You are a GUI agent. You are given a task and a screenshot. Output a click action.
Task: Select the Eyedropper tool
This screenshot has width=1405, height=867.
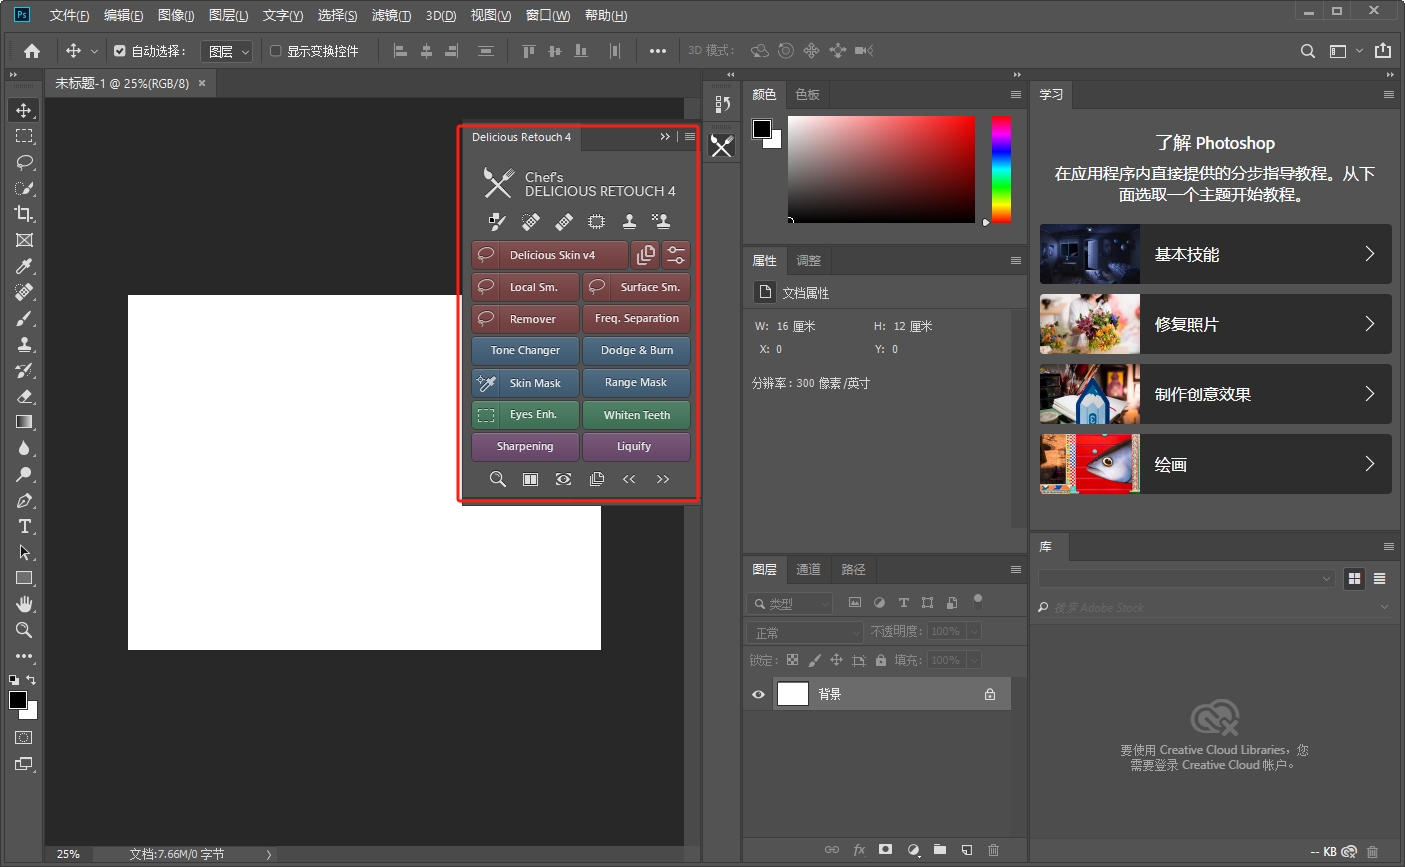[x=24, y=266]
